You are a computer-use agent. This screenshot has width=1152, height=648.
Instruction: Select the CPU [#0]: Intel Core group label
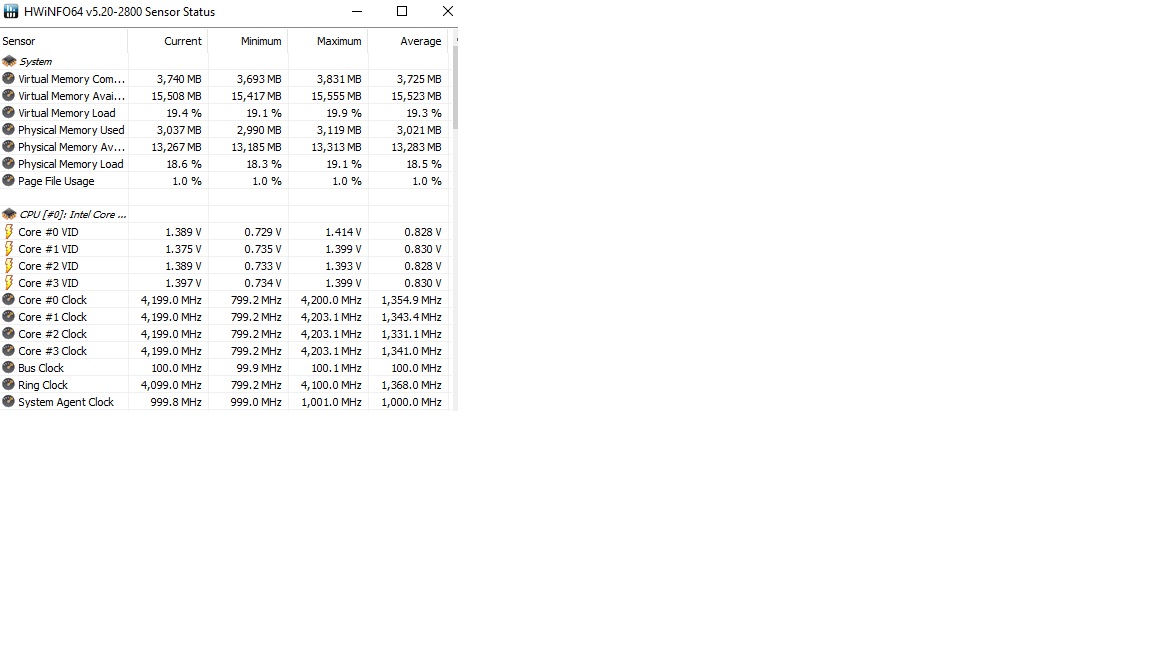73,215
